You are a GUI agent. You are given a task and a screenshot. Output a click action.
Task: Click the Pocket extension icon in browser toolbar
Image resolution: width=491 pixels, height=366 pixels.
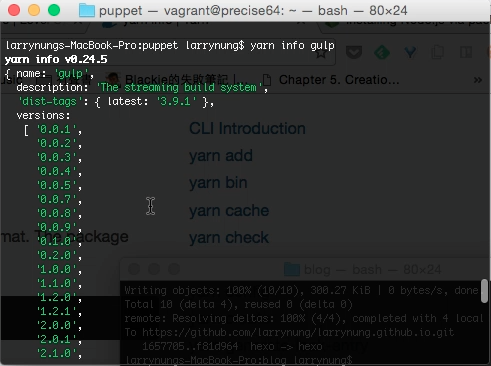tap(354, 52)
